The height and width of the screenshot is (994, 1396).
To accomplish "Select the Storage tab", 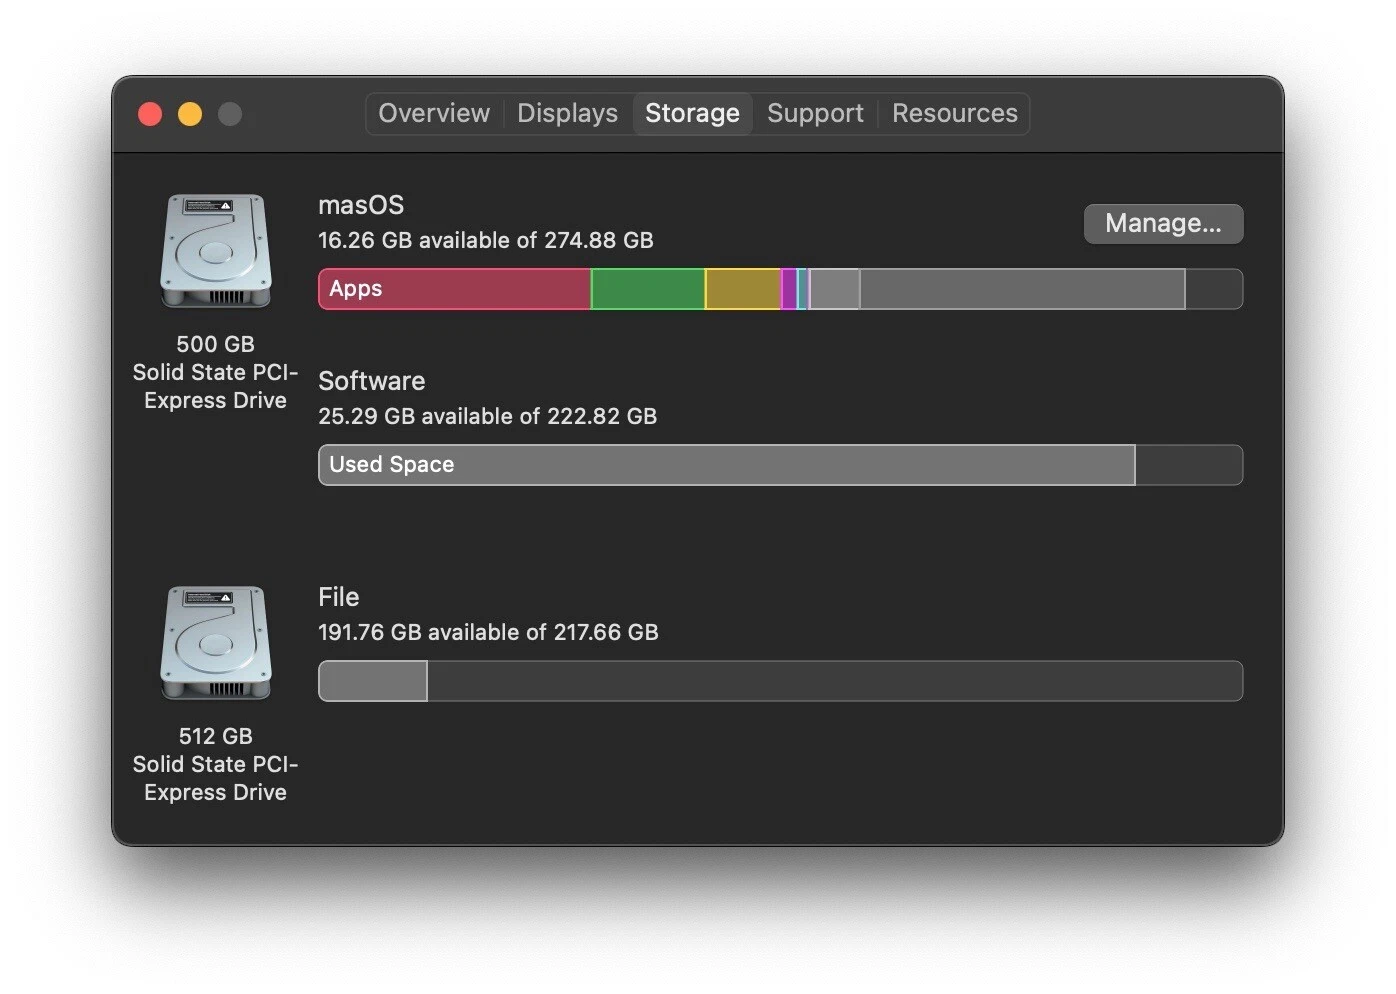I will click(x=692, y=113).
